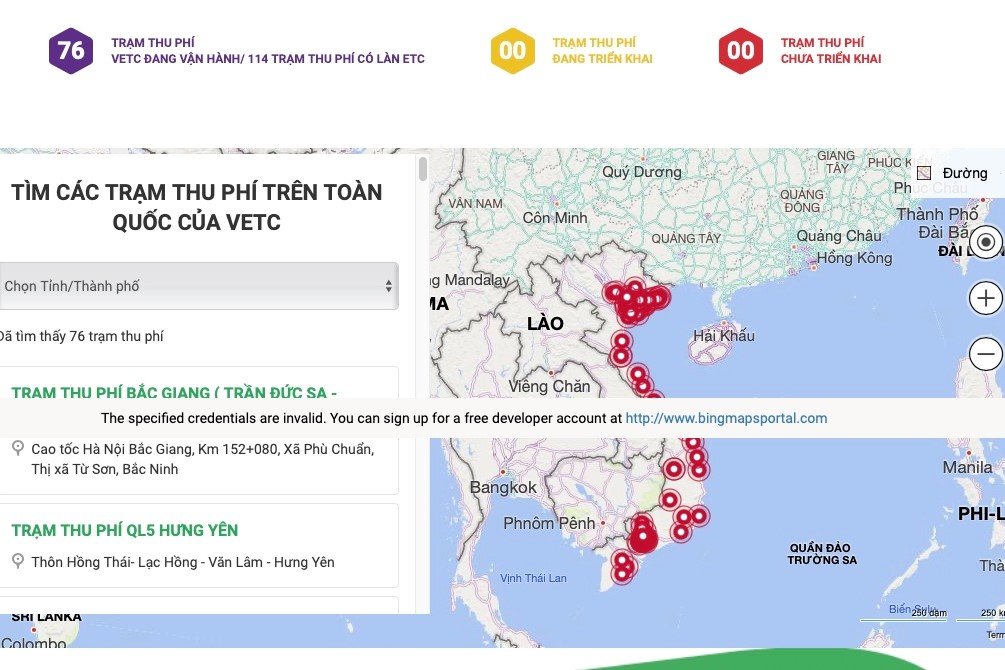Image resolution: width=1005 pixels, height=670 pixels.
Task: Click the yellow hexagon showing 00
Action: 513,51
